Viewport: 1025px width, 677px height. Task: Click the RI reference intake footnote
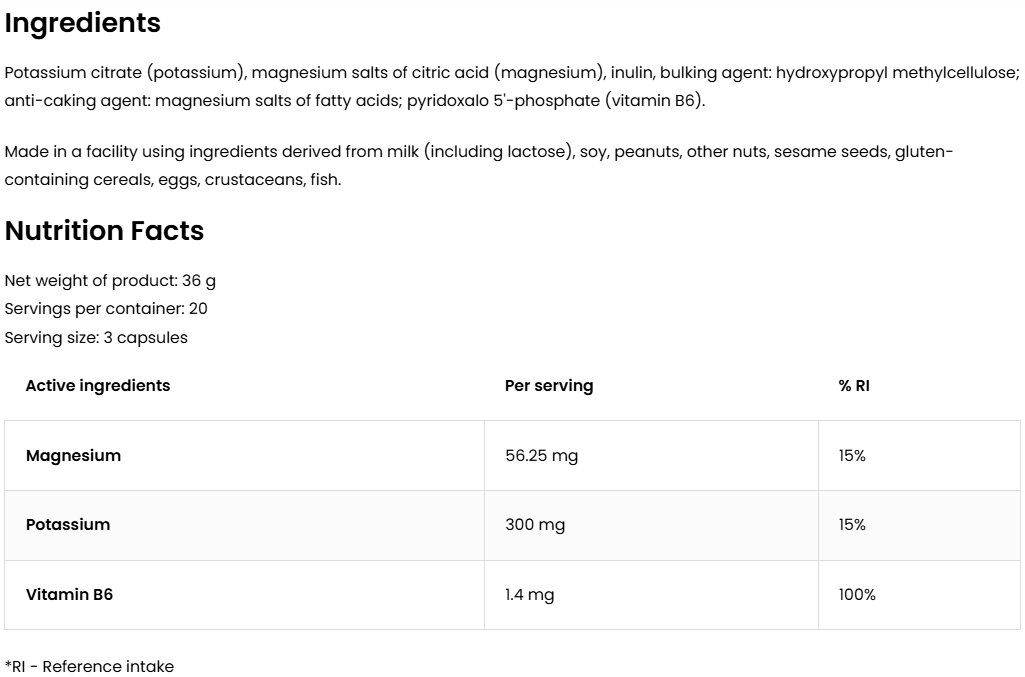click(89, 667)
